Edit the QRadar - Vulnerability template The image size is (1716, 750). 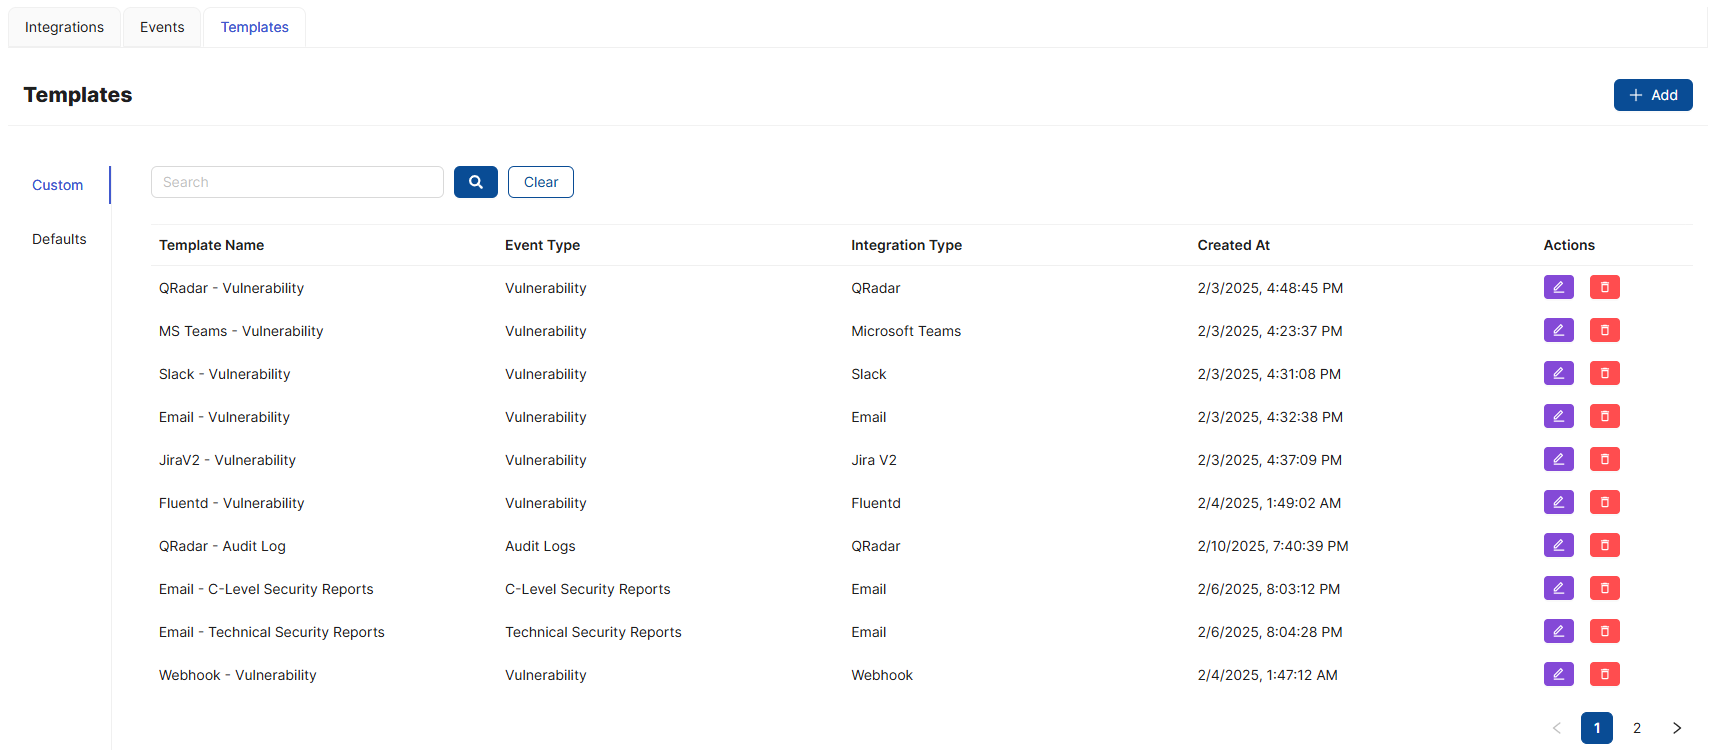(x=1558, y=288)
